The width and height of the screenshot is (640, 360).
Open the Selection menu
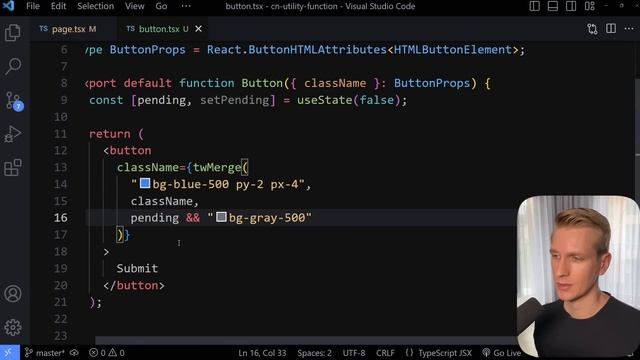(96, 6)
